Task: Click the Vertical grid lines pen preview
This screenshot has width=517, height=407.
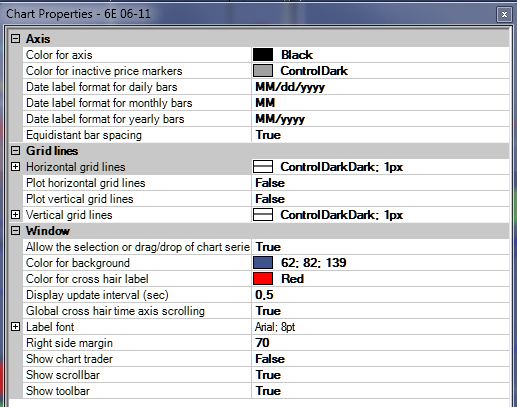Action: [x=263, y=215]
